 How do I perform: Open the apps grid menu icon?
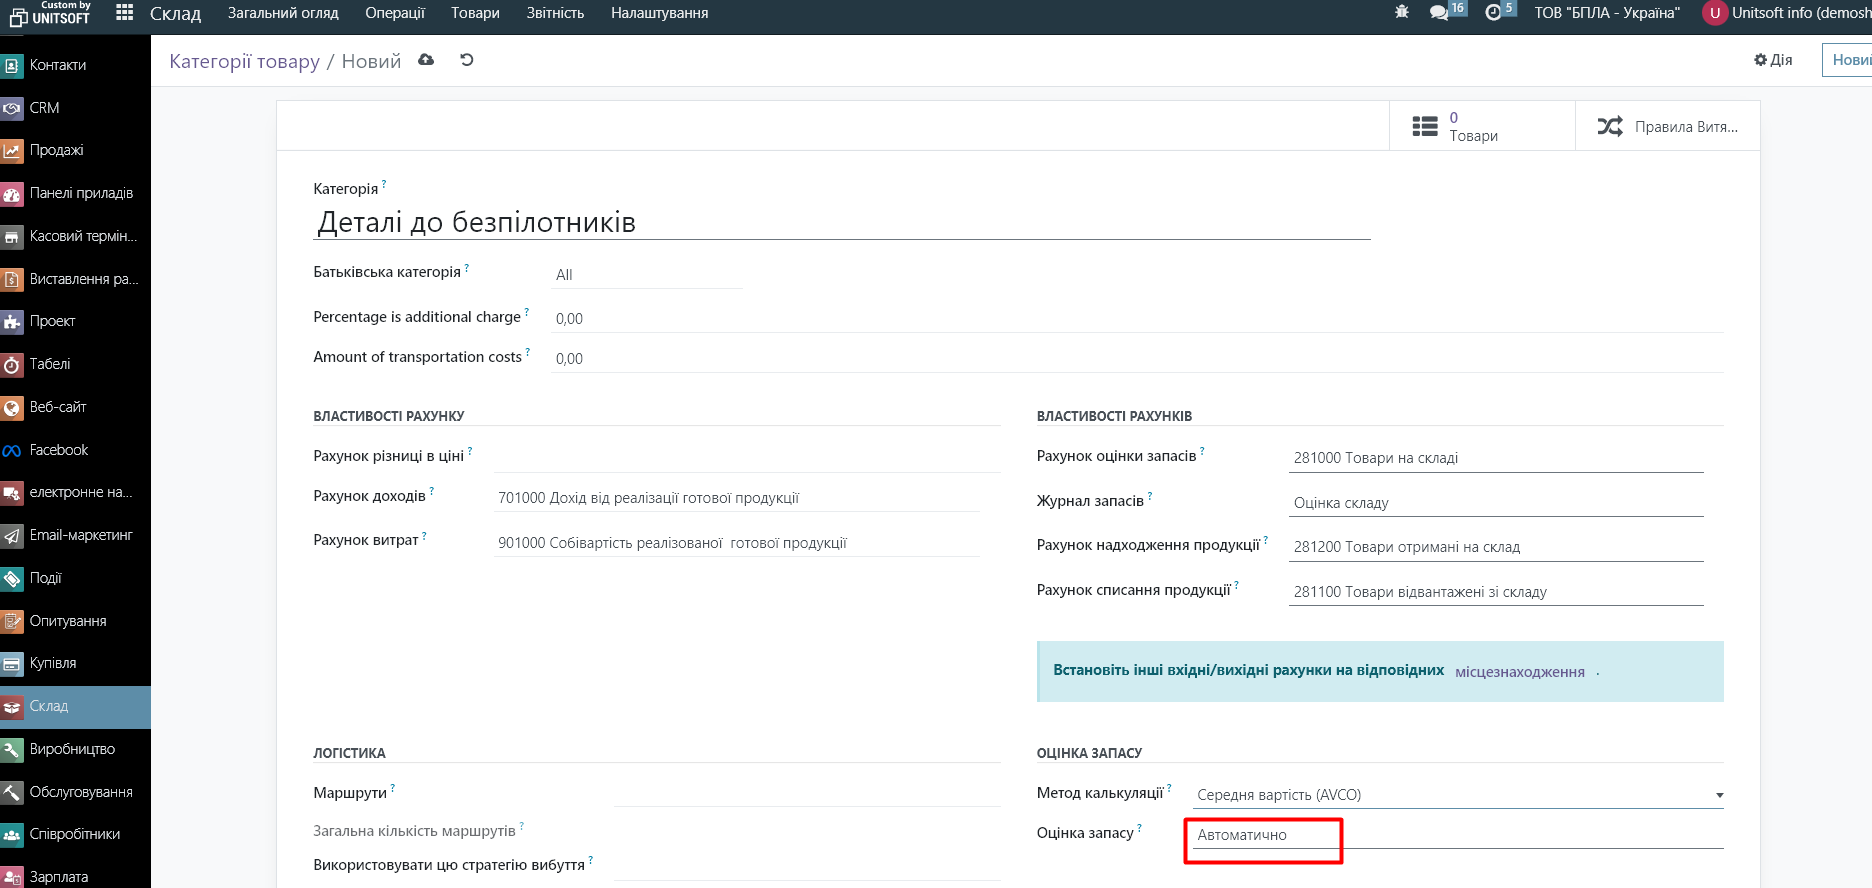124,13
